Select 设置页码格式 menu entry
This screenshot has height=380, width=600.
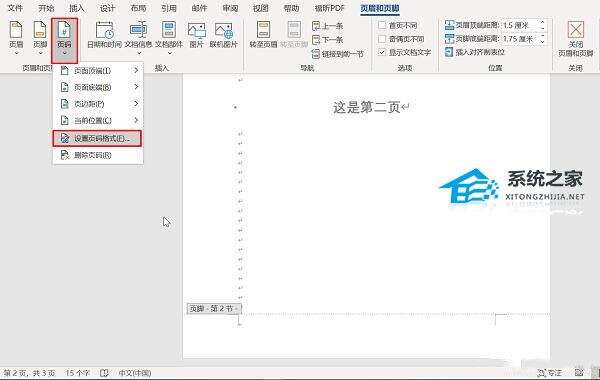(x=97, y=139)
